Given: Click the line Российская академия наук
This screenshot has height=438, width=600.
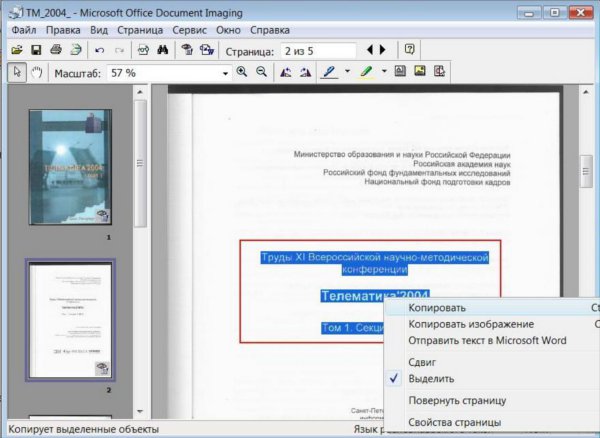Looking at the screenshot, I should click(461, 164).
